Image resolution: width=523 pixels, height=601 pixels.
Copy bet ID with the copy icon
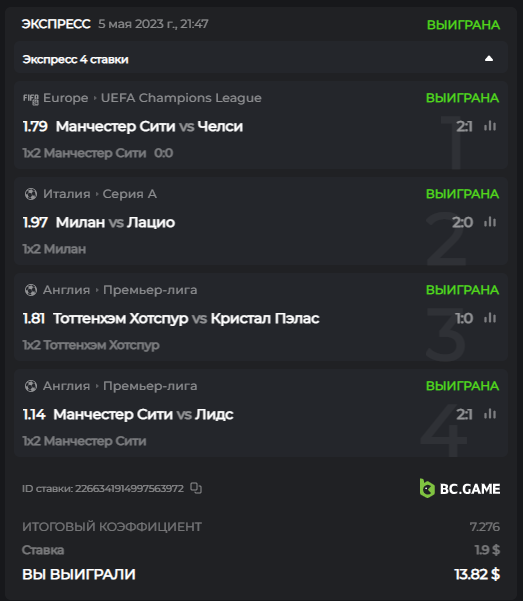click(x=196, y=488)
